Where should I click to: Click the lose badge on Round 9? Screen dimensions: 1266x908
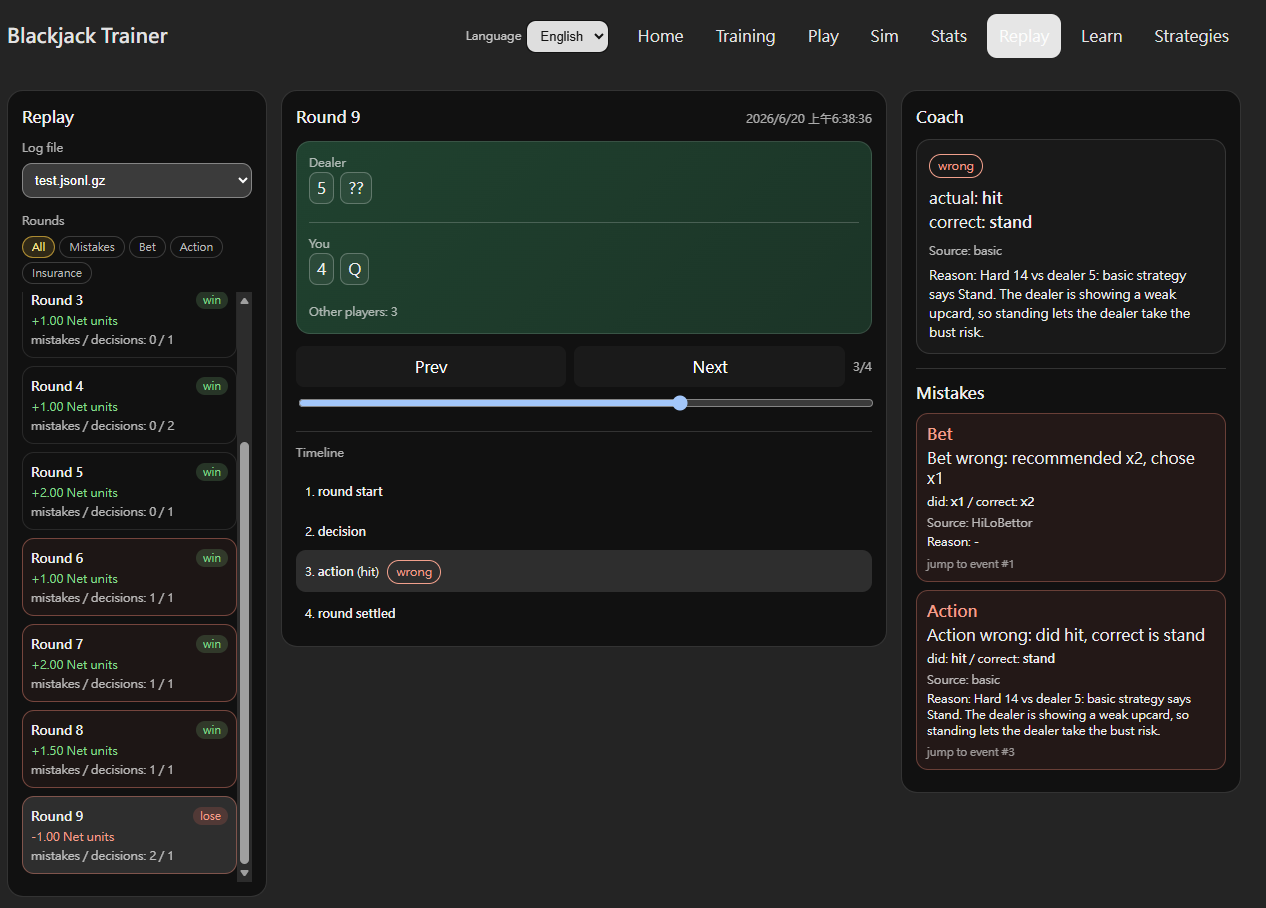tap(210, 816)
